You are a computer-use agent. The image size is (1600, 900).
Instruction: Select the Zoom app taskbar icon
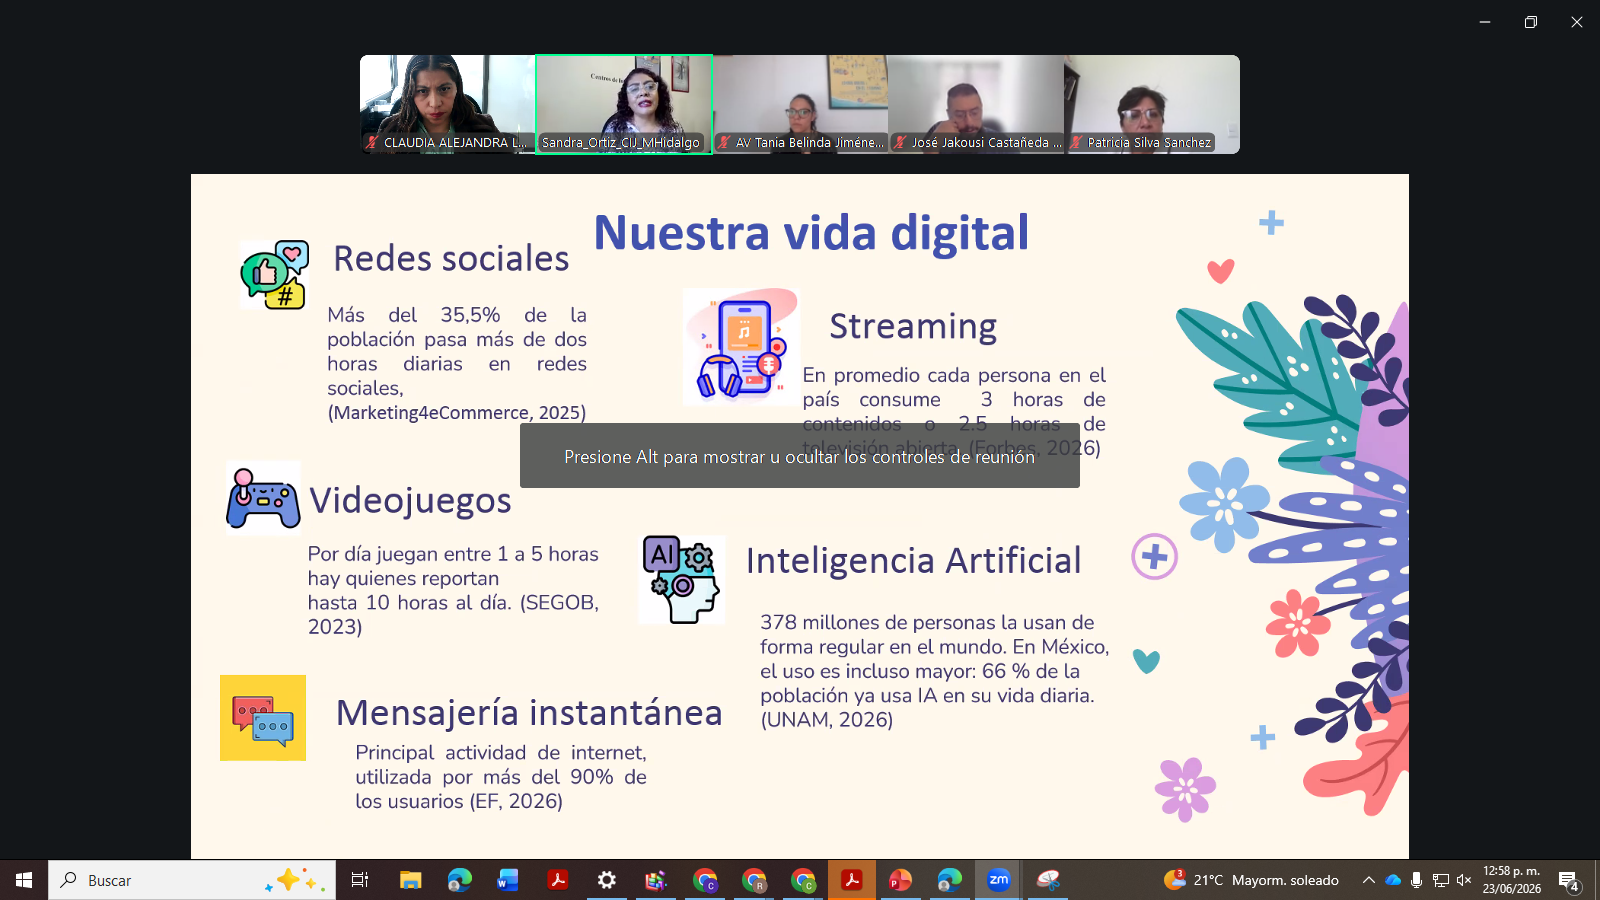[999, 880]
